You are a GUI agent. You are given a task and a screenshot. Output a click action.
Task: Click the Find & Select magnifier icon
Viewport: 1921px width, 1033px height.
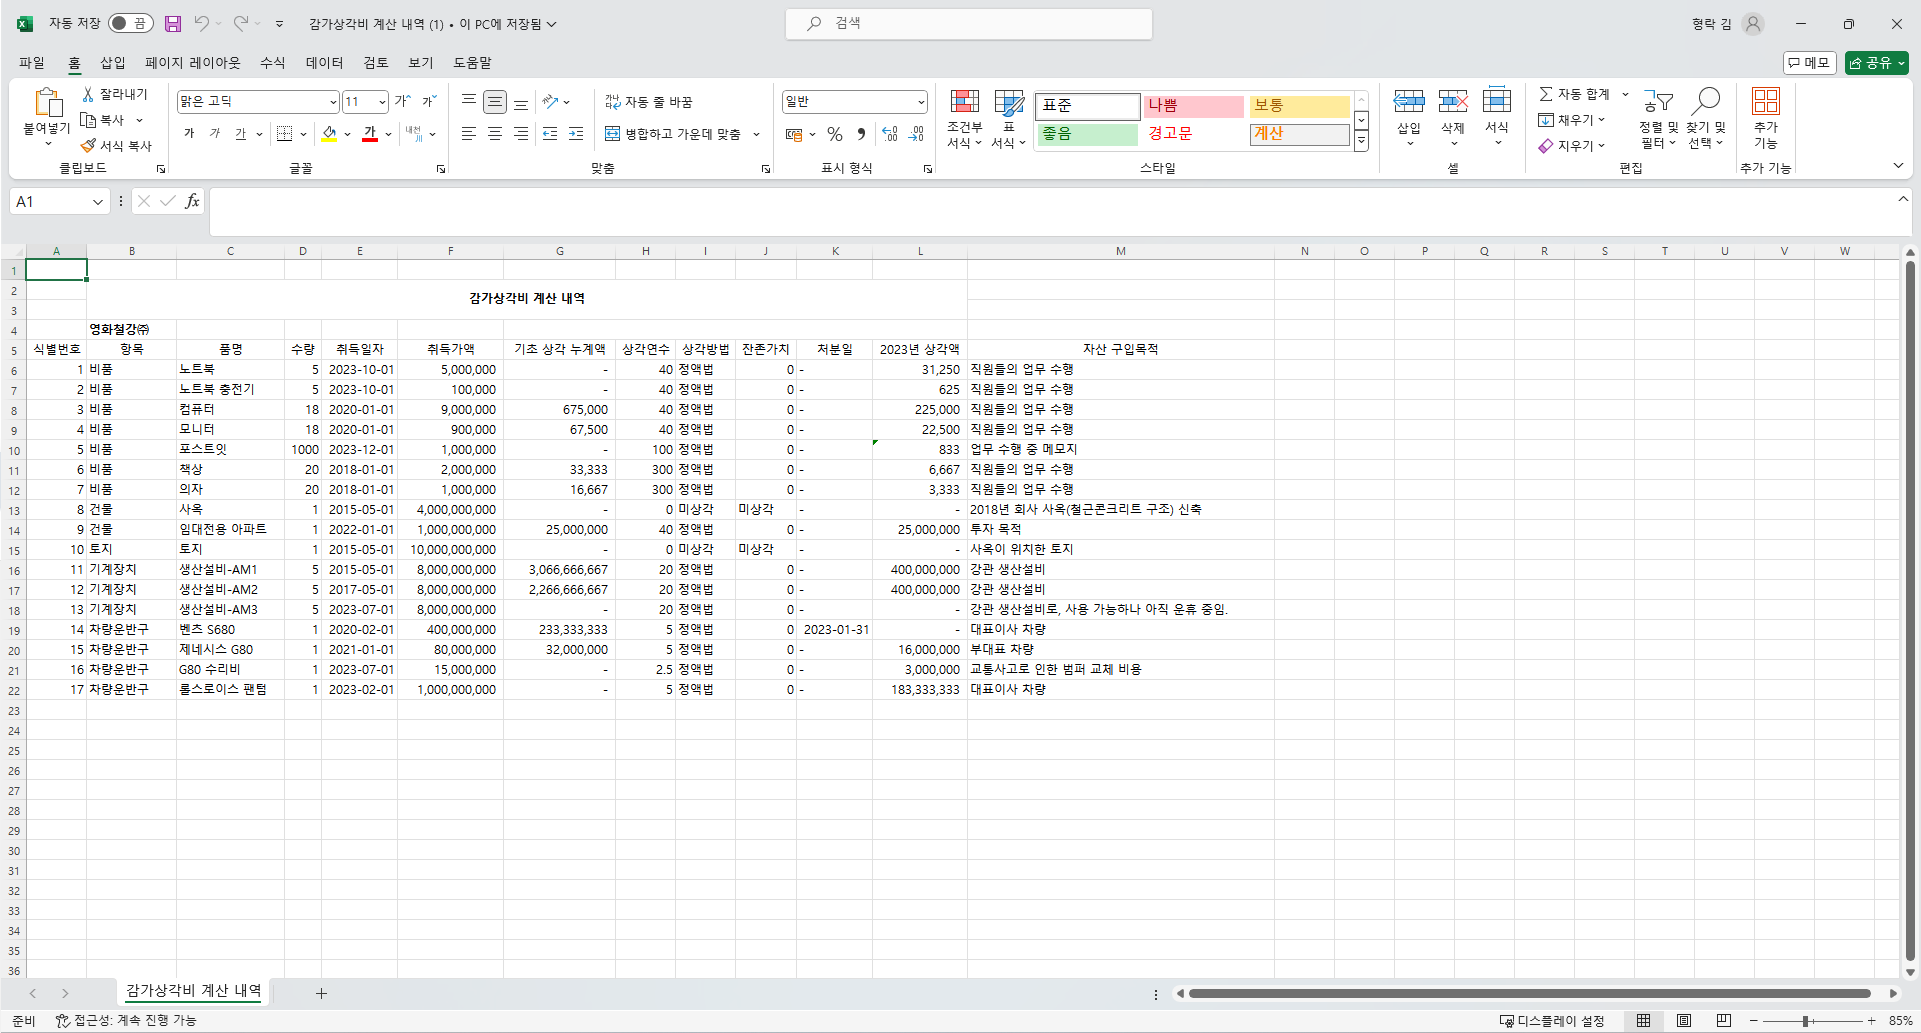[1705, 102]
